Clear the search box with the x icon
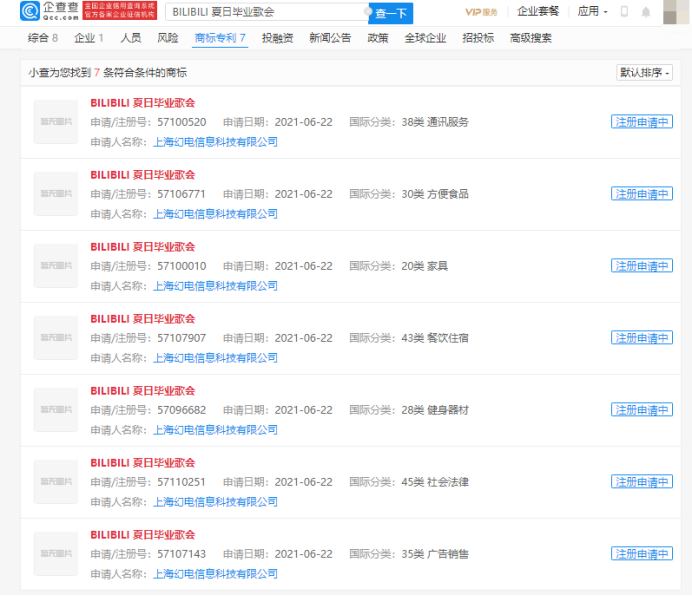The image size is (692, 596). pyautogui.click(x=368, y=11)
